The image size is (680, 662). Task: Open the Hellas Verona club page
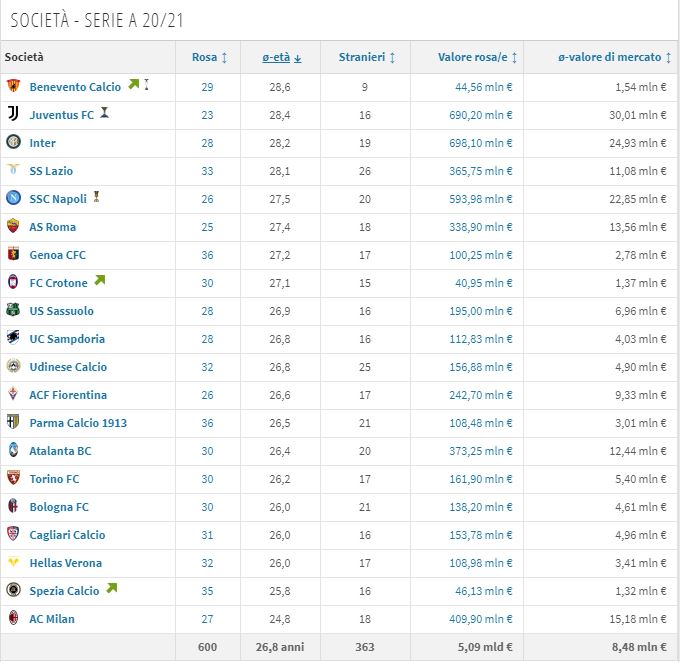click(65, 563)
